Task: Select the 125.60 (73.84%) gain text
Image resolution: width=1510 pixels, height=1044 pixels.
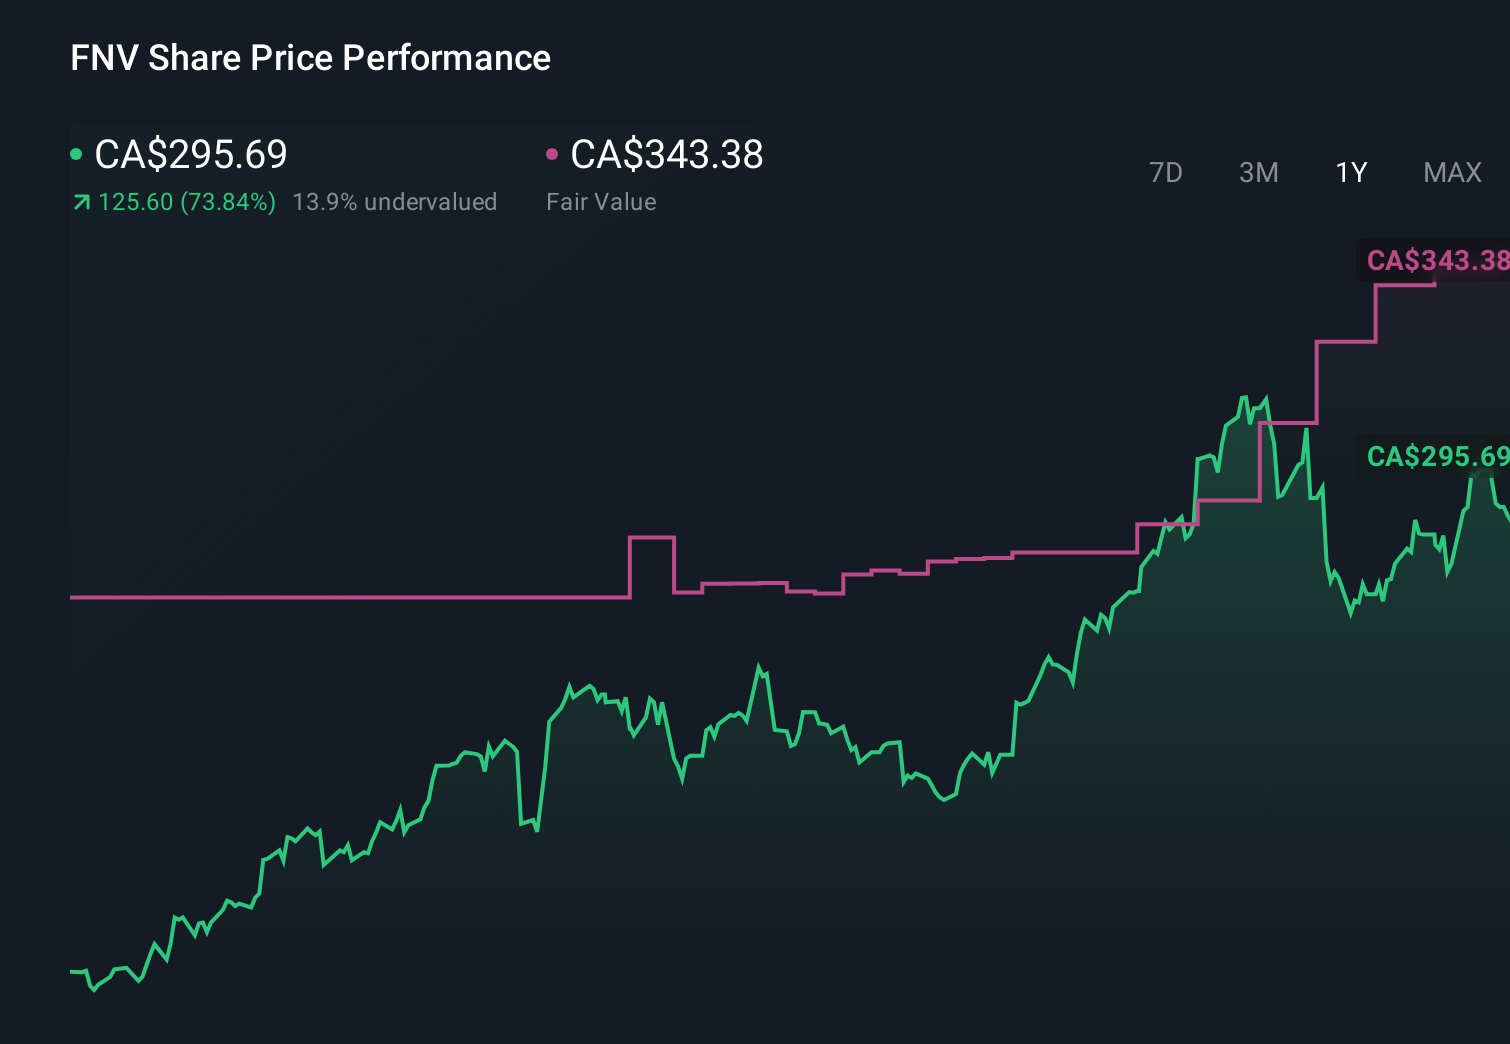Action: tap(186, 201)
